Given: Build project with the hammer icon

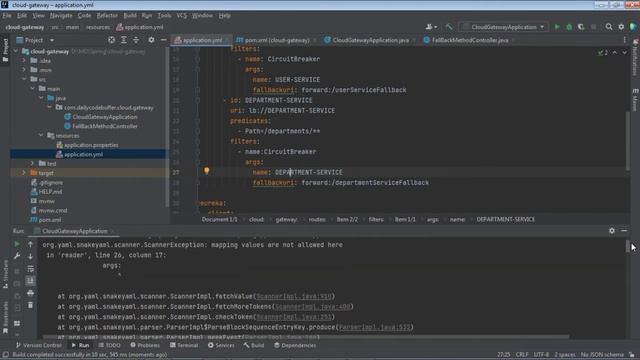Looking at the screenshot, I should [x=449, y=27].
